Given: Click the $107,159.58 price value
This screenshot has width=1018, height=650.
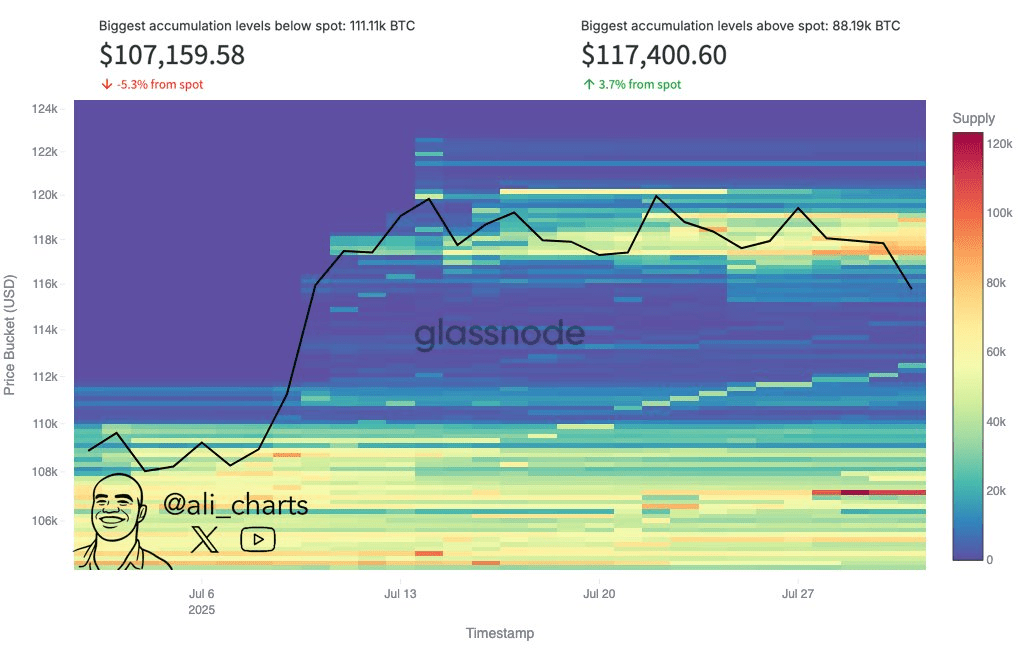Looking at the screenshot, I should tap(172, 55).
